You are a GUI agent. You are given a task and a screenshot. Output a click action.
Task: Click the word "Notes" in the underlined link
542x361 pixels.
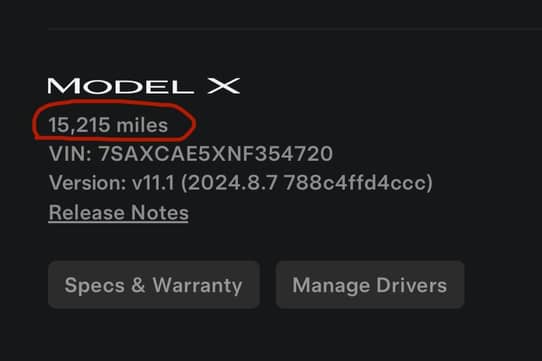[160, 212]
